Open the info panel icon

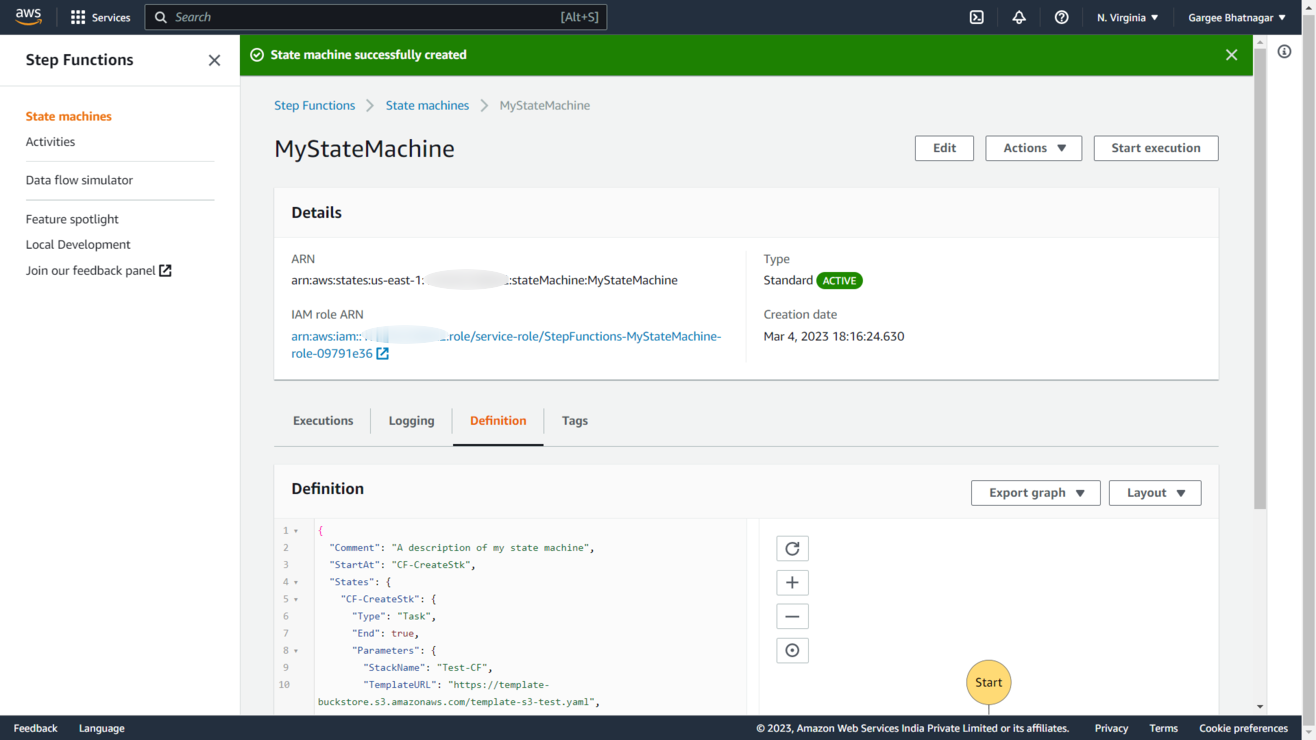(1284, 52)
